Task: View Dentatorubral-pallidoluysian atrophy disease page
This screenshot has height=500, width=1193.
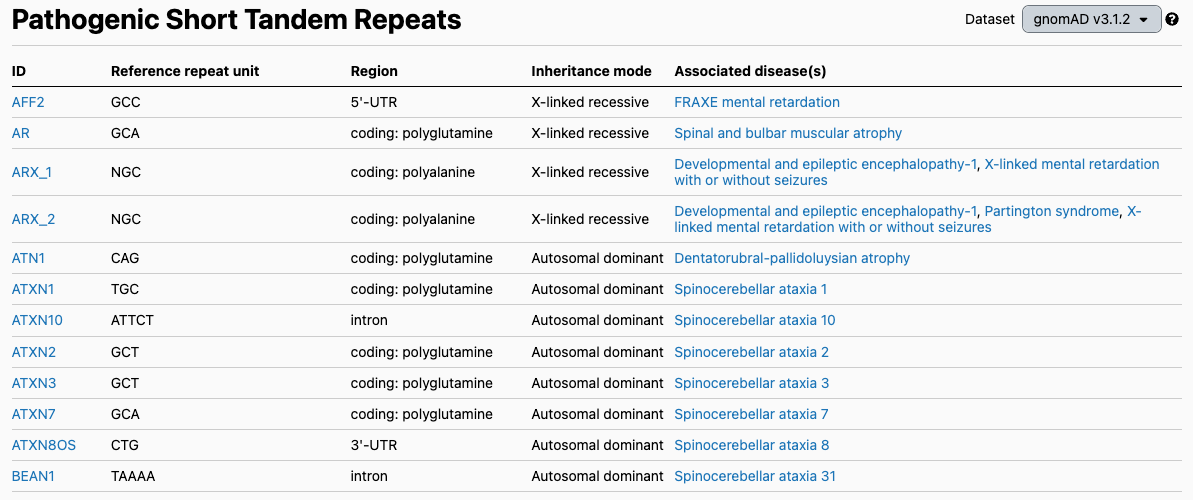Action: pos(792,258)
